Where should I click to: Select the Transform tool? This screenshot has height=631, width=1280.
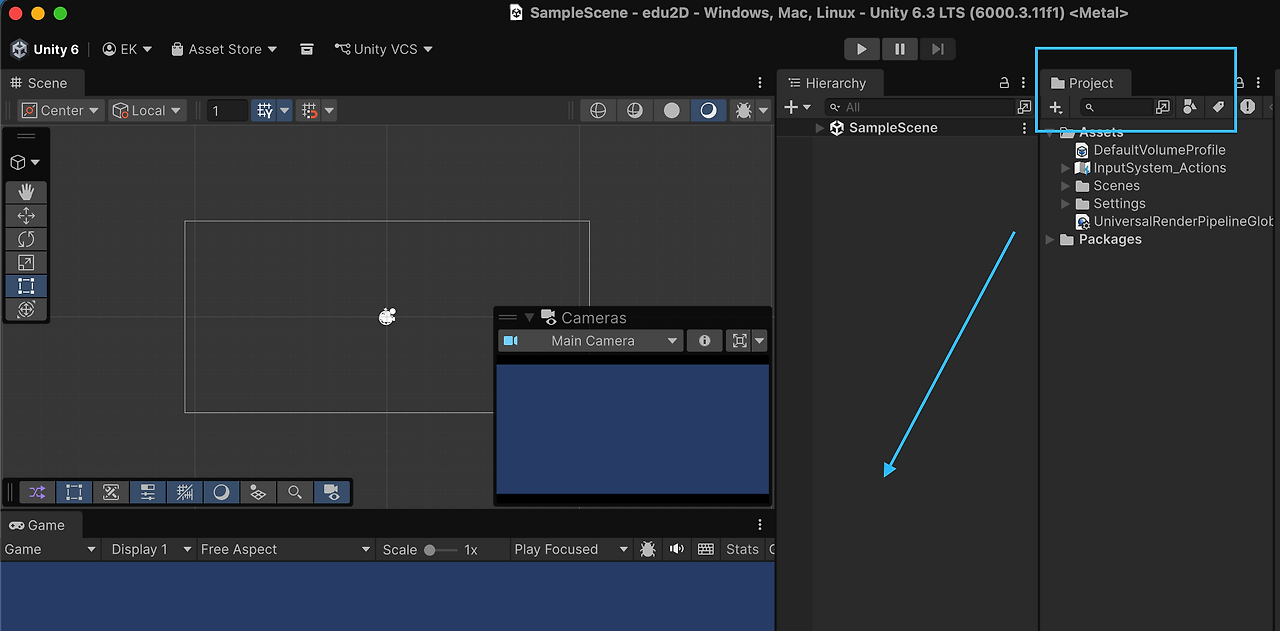pos(26,309)
